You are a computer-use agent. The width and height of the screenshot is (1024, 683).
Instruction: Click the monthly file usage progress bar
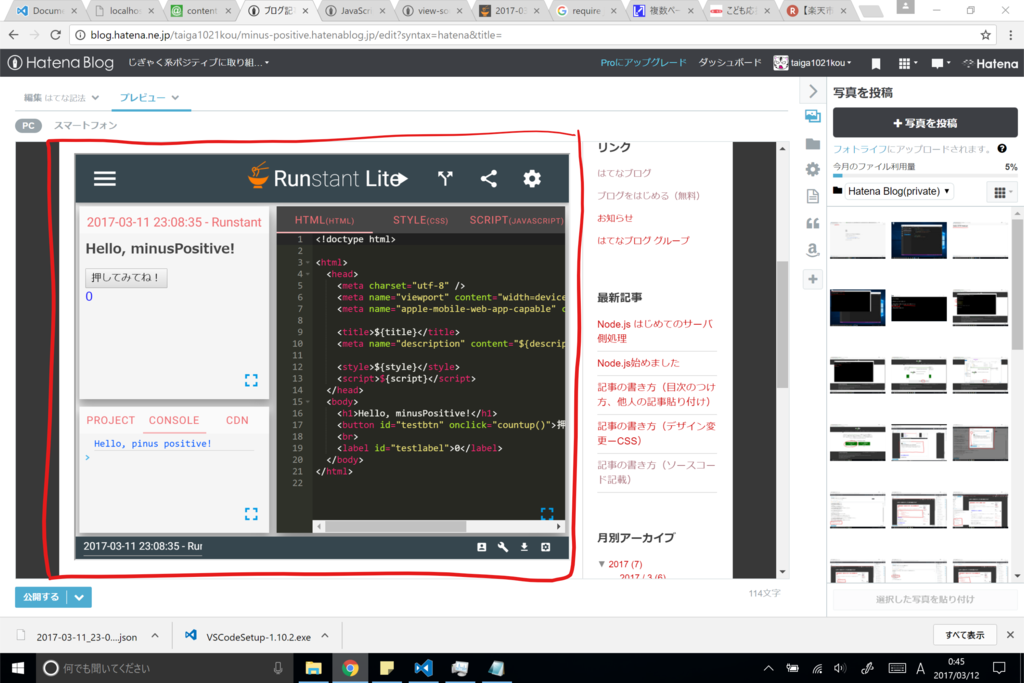click(925, 176)
